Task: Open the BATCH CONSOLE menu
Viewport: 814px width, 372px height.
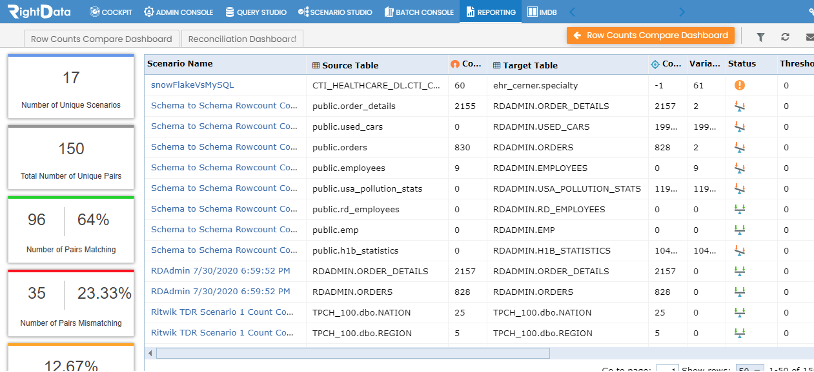Action: coord(419,12)
